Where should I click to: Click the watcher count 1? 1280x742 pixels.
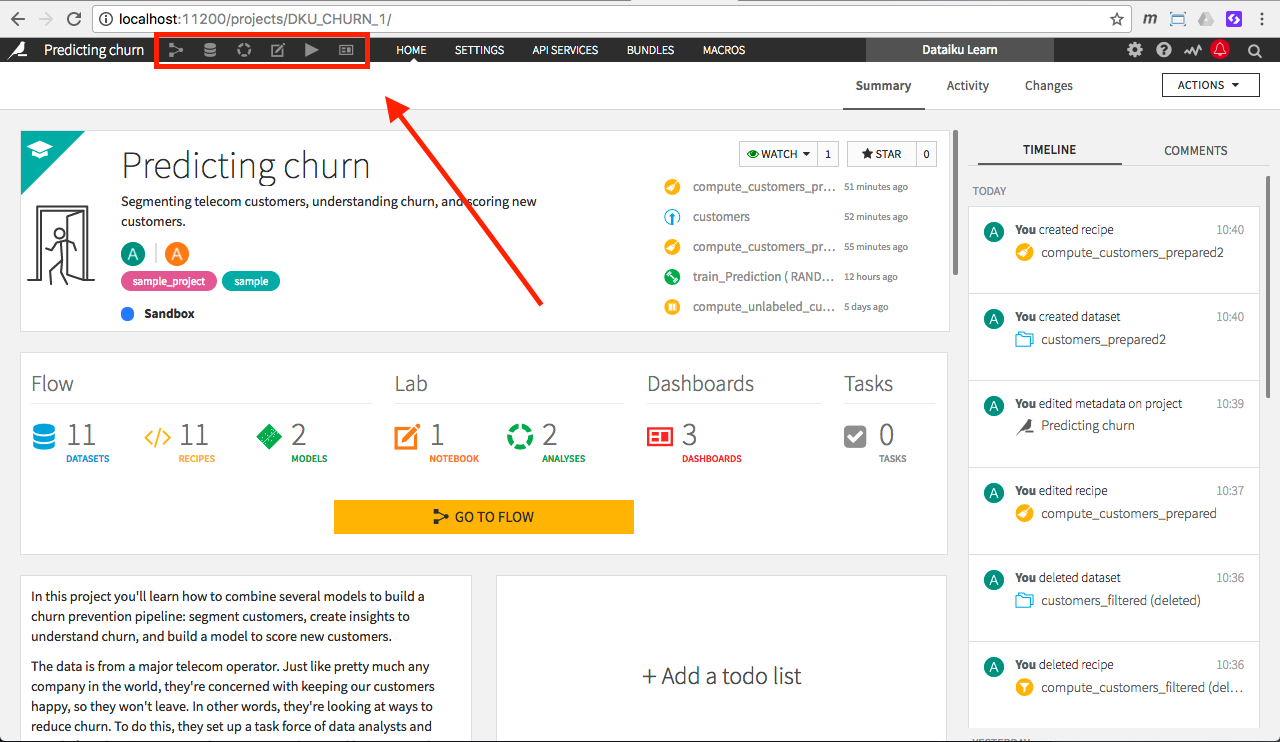coord(827,154)
